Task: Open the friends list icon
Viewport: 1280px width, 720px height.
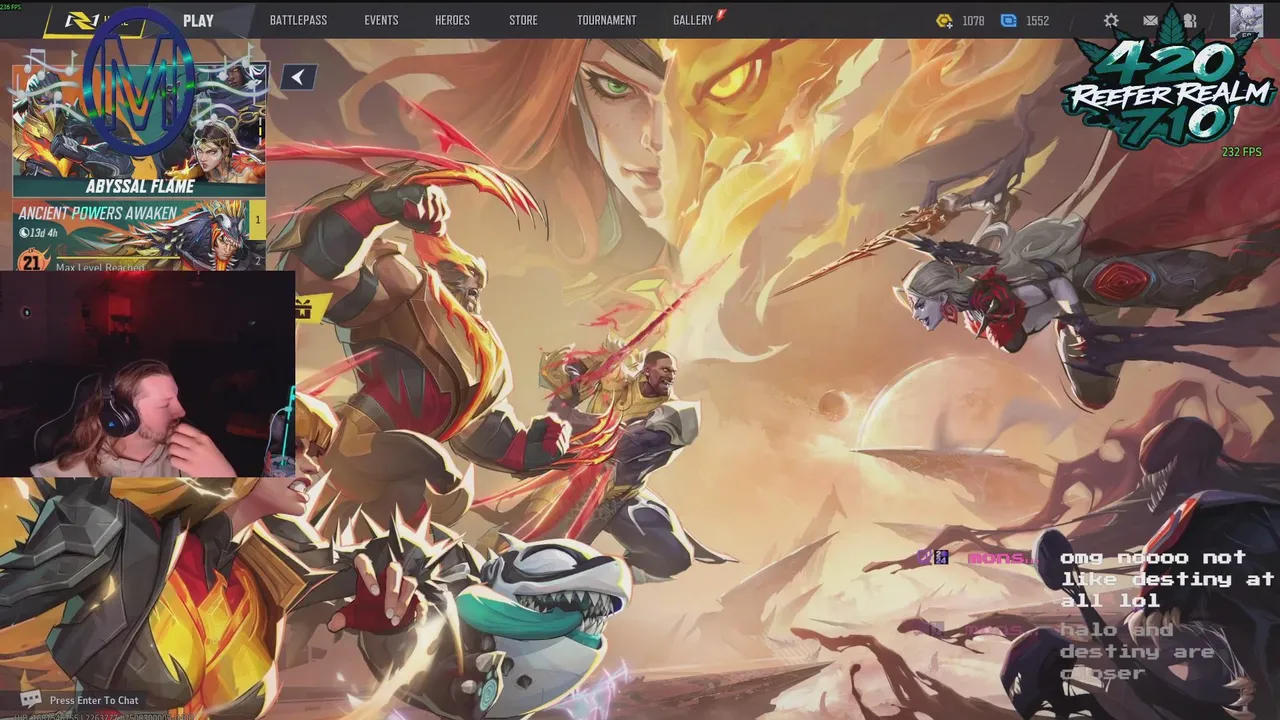Action: [x=1190, y=20]
